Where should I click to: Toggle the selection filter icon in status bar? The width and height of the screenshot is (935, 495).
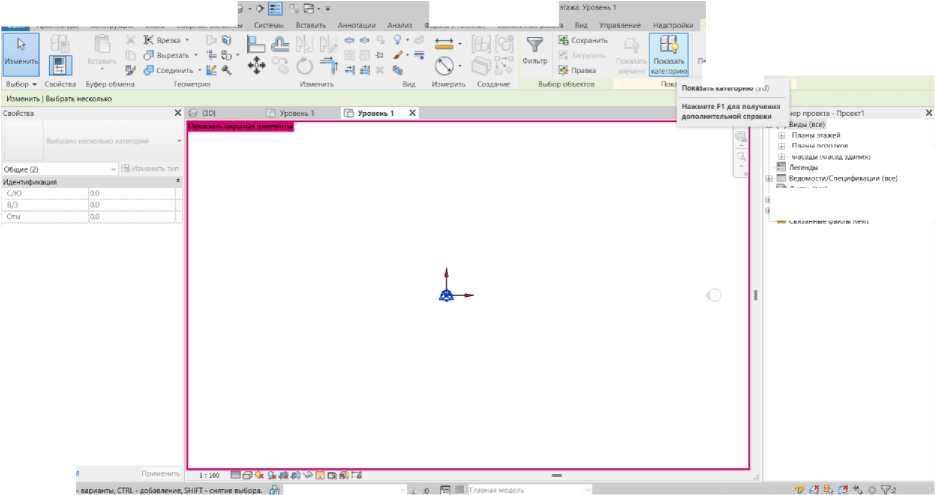[x=885, y=490]
